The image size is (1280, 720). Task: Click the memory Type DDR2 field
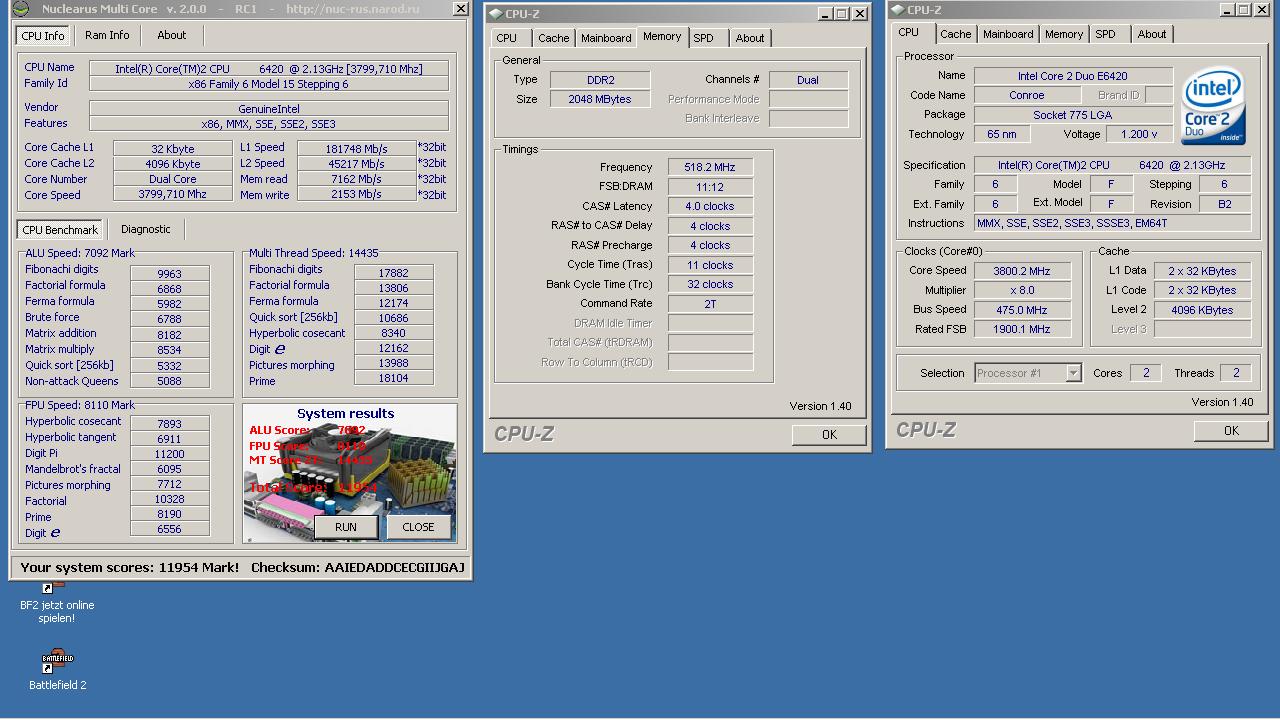600,80
